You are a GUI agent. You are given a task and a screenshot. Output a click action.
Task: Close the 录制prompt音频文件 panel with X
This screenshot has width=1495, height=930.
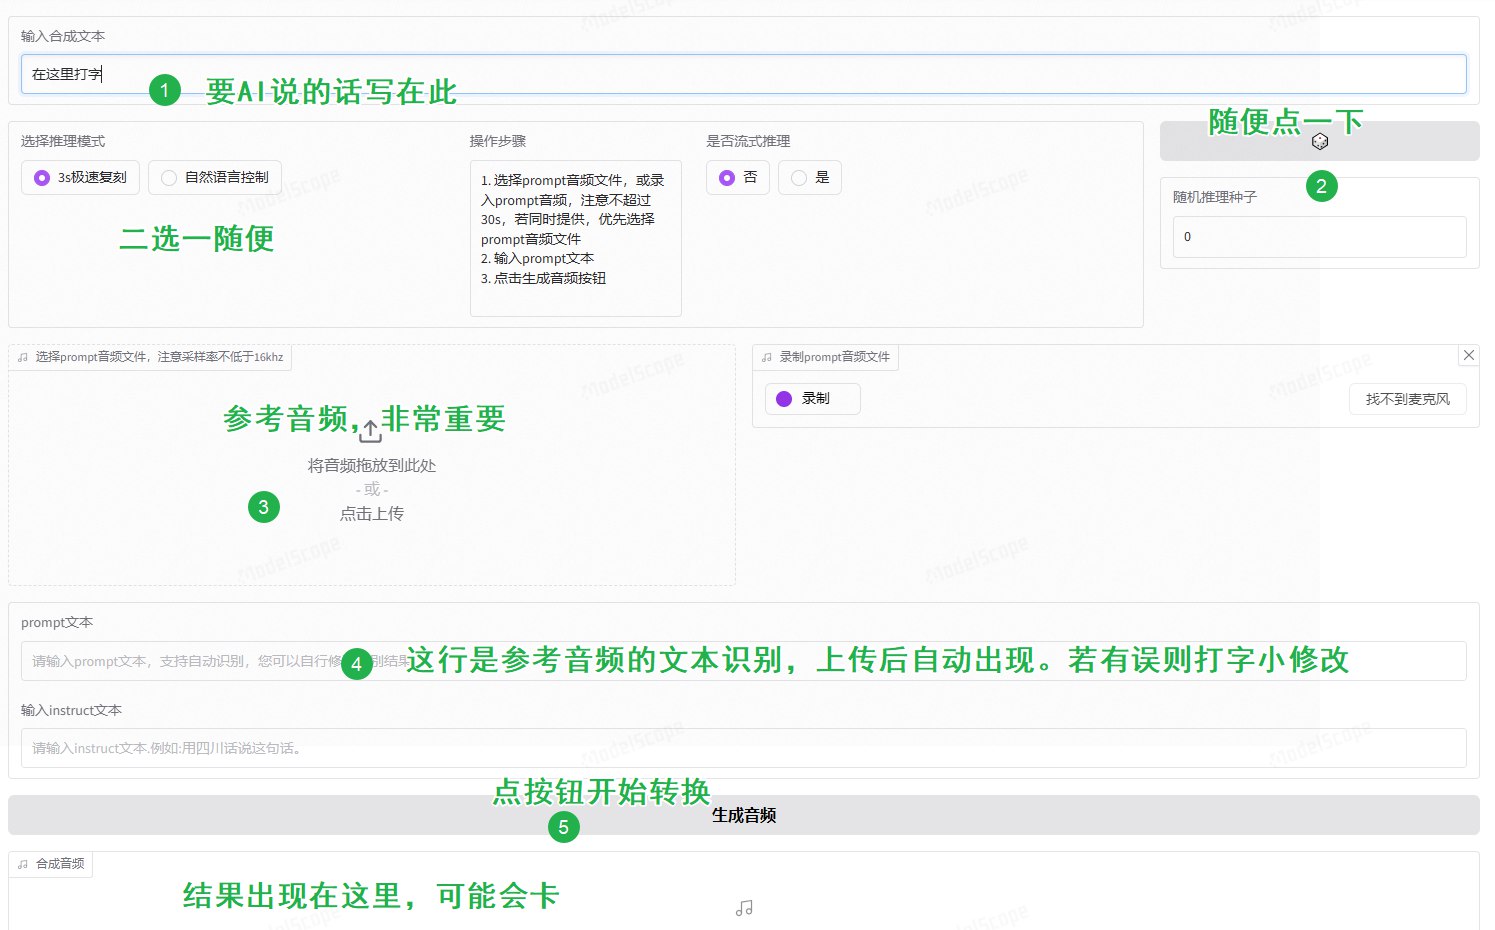tap(1468, 355)
